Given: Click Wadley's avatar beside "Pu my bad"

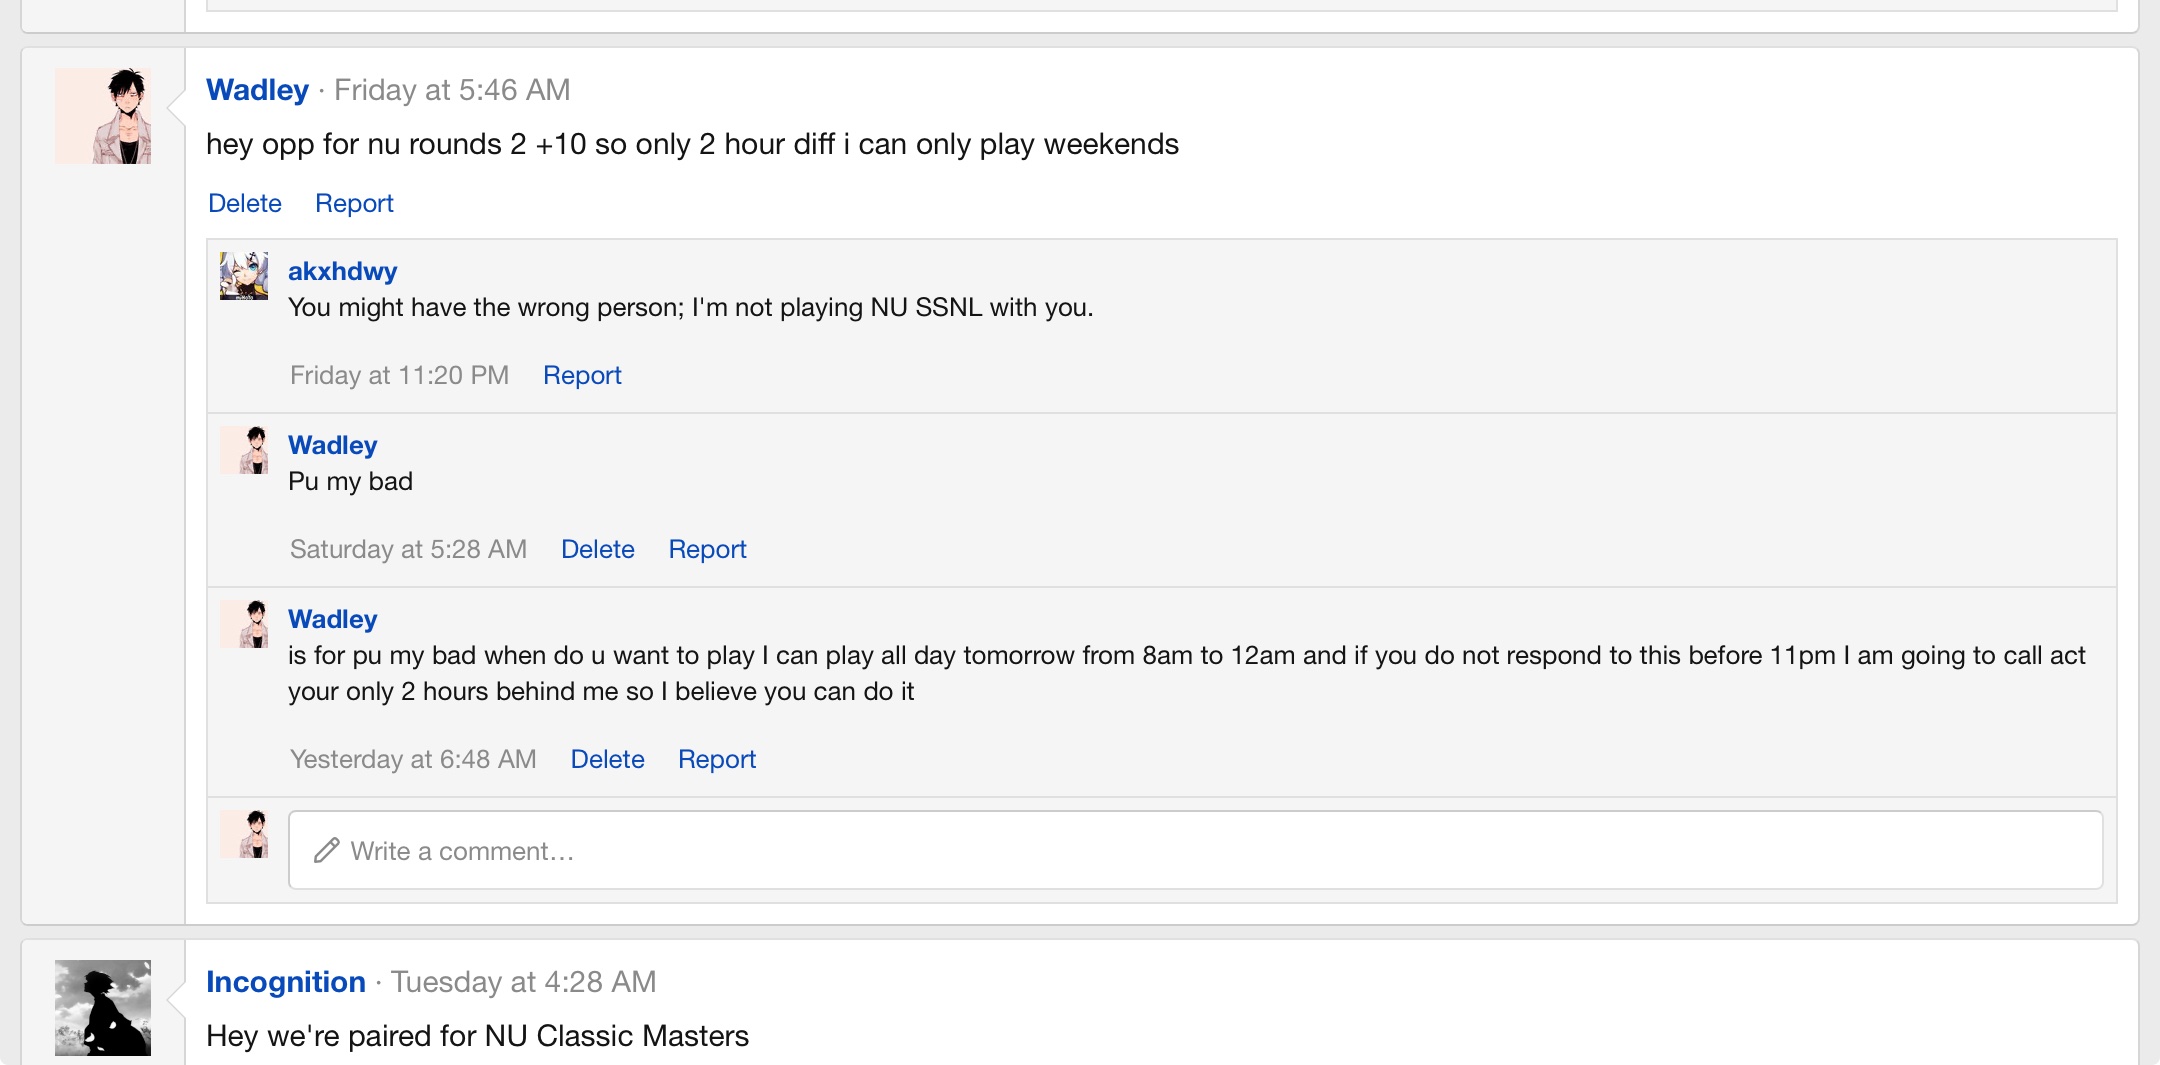Looking at the screenshot, I should click(244, 450).
